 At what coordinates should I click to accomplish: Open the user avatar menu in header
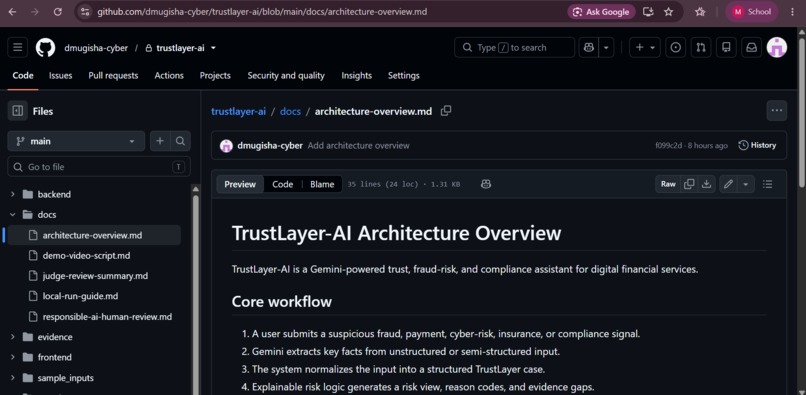777,47
